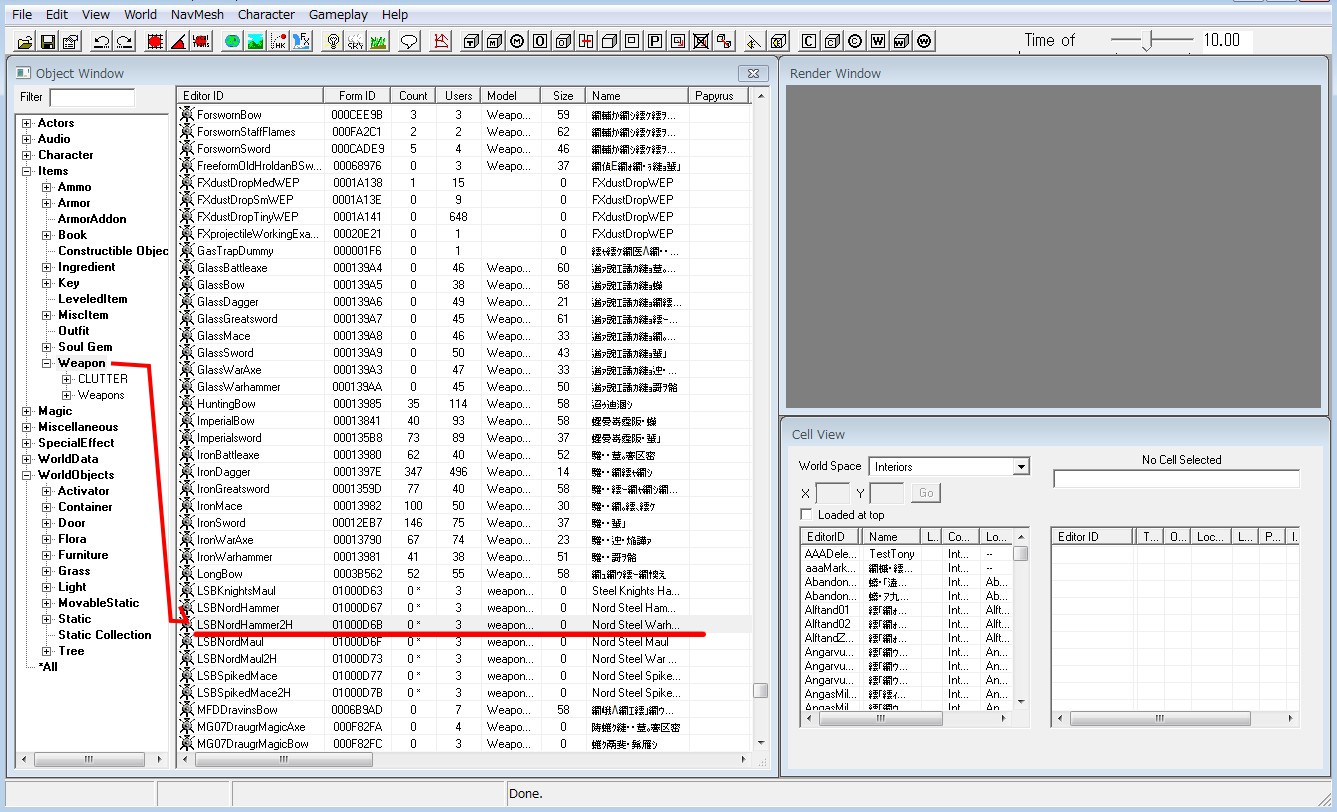Select the LSBNordHammer2H row
1337x812 pixels.
[x=465, y=625]
